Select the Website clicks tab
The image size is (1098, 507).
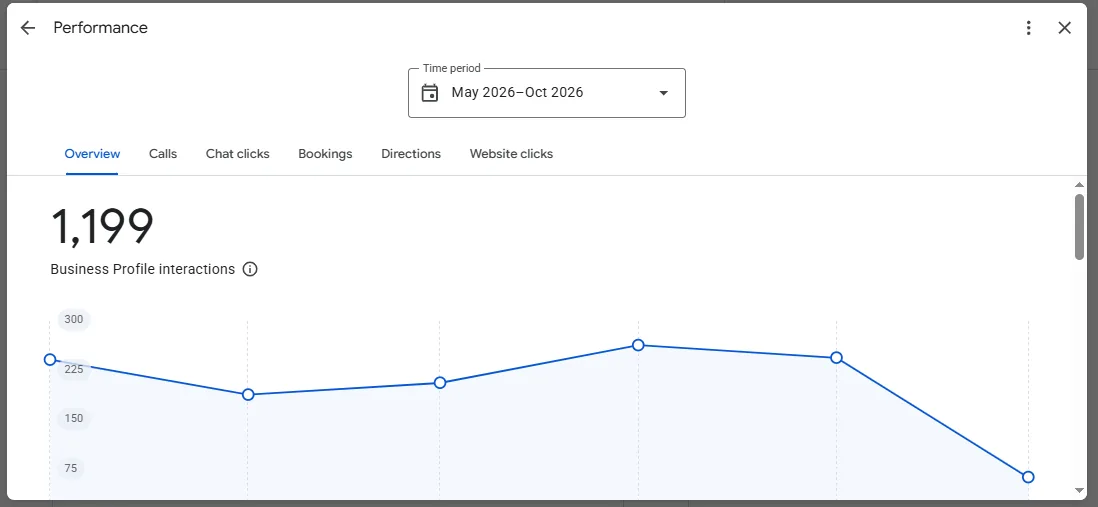(x=511, y=154)
